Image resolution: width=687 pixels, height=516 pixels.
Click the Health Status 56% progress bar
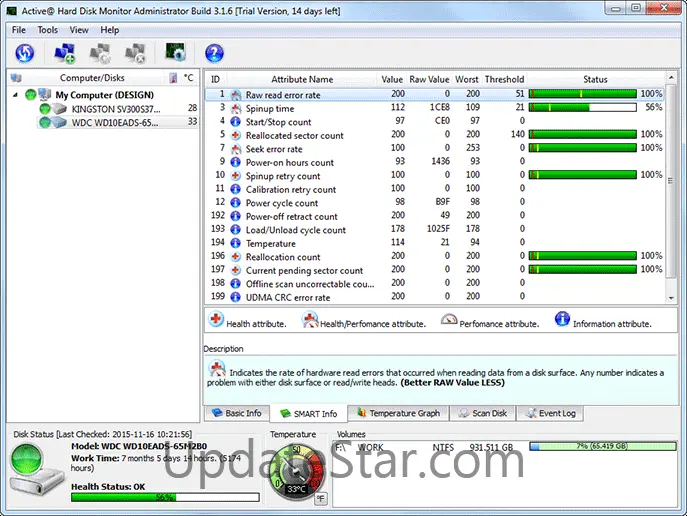click(x=165, y=497)
